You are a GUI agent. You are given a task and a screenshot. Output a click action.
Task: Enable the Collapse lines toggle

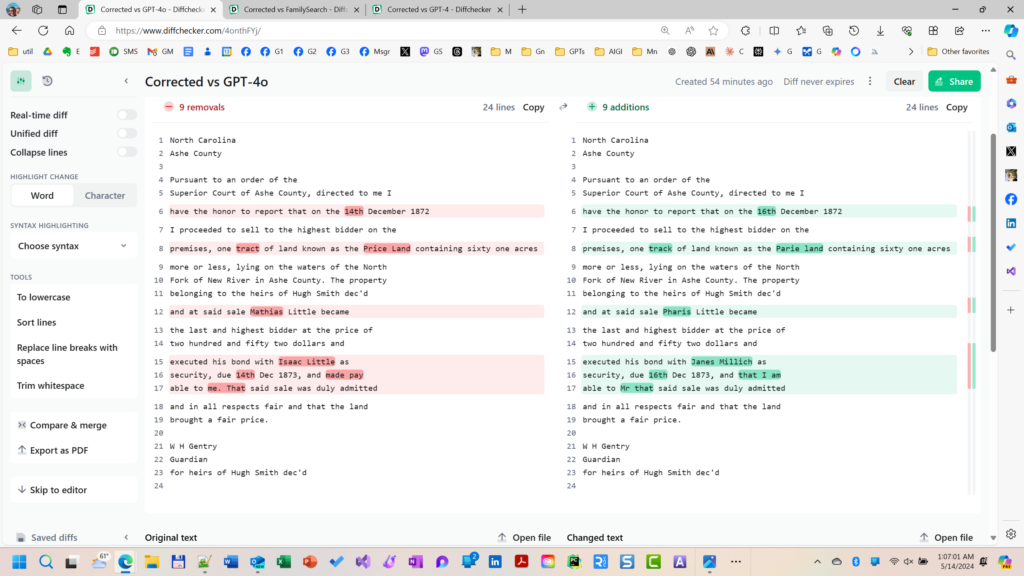pyautogui.click(x=127, y=152)
